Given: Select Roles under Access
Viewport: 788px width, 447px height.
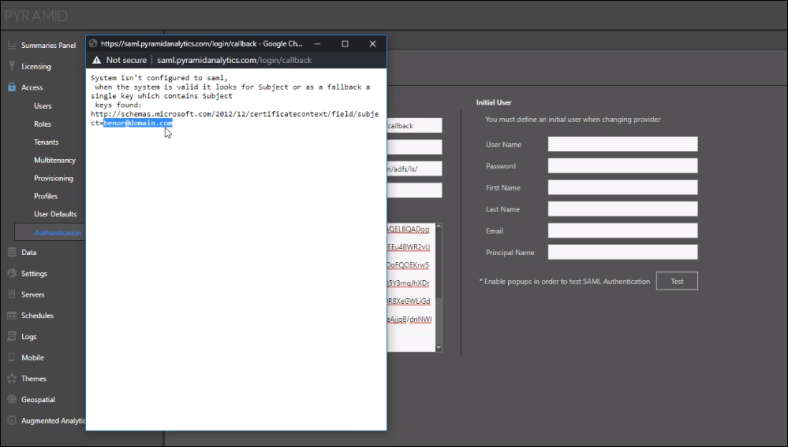Looking at the screenshot, I should (42, 124).
